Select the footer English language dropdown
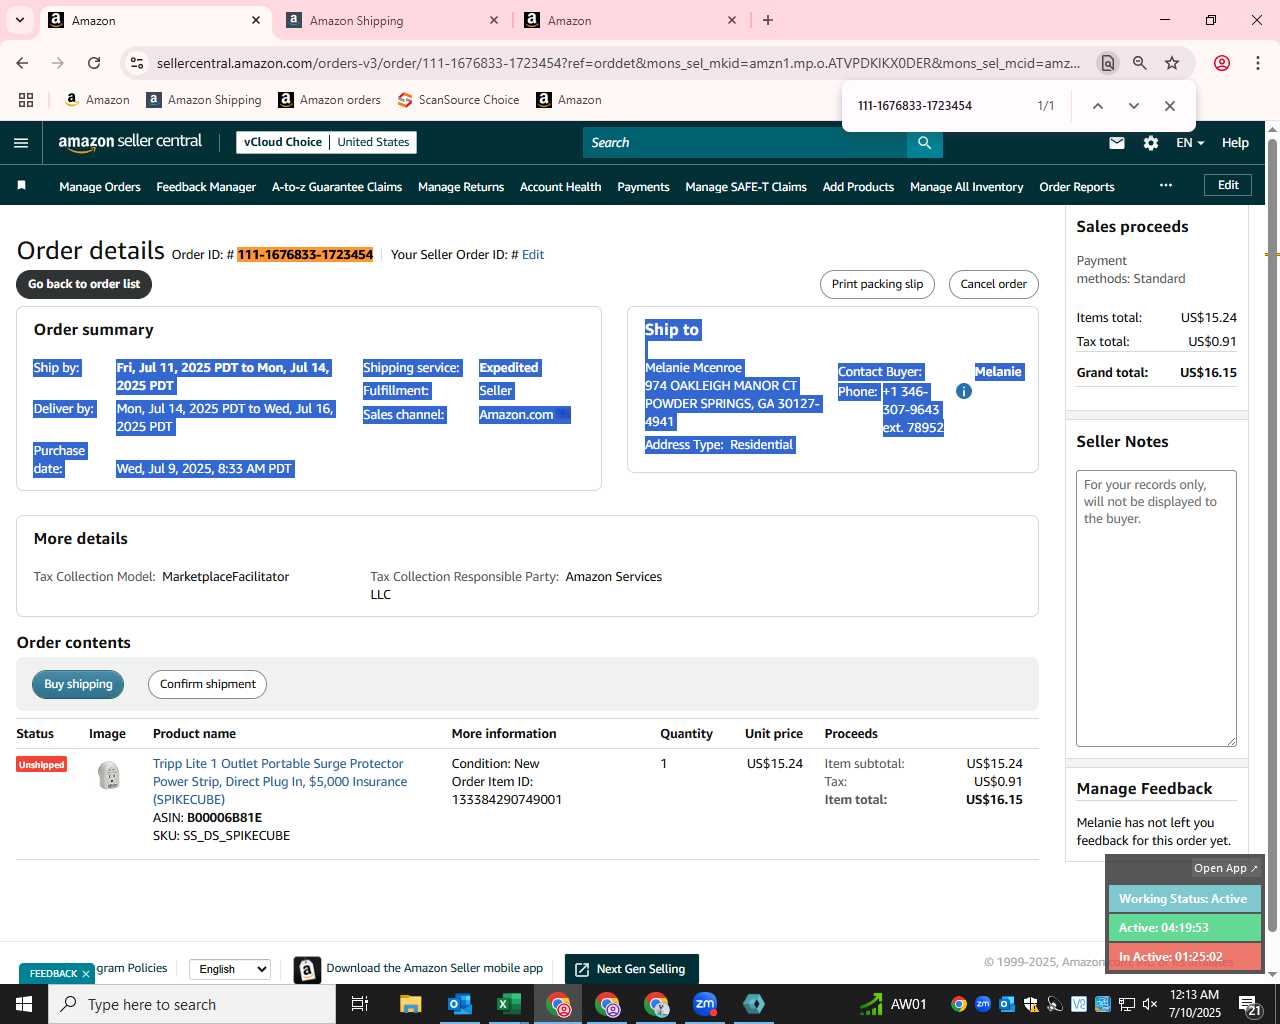Image resolution: width=1280 pixels, height=1024 pixels. 230,969
